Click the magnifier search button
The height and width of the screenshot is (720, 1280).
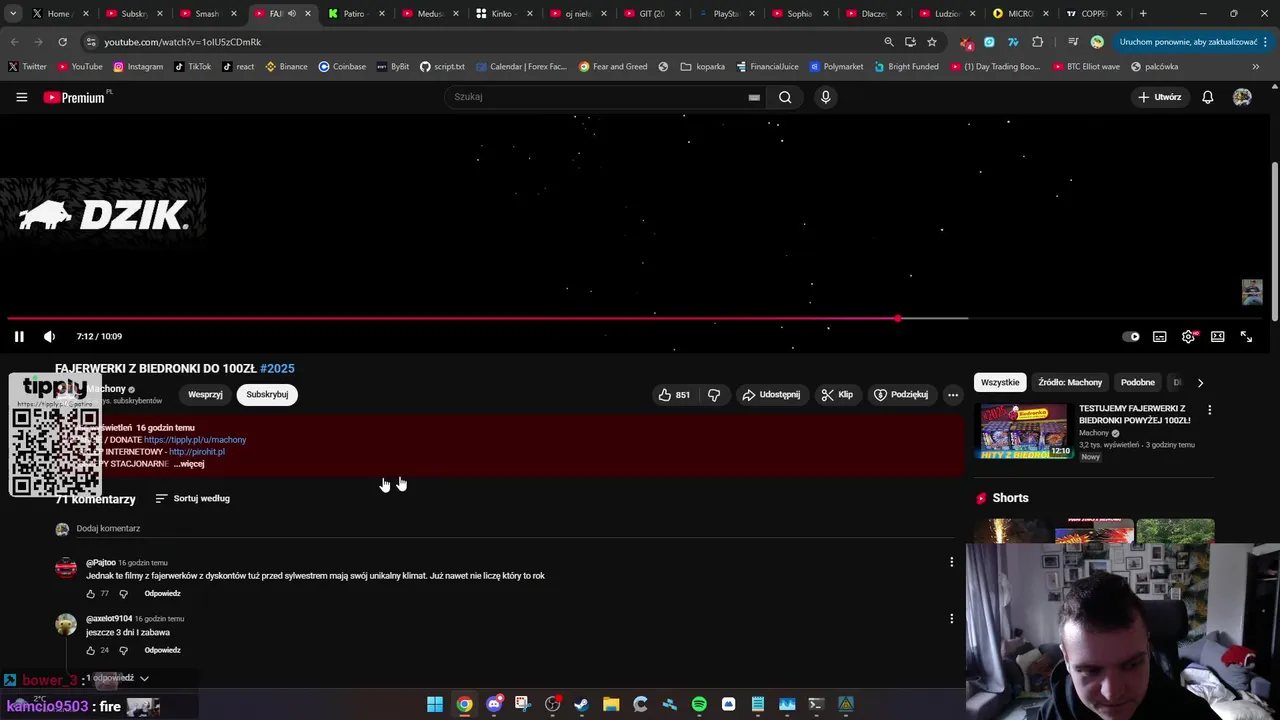(785, 97)
